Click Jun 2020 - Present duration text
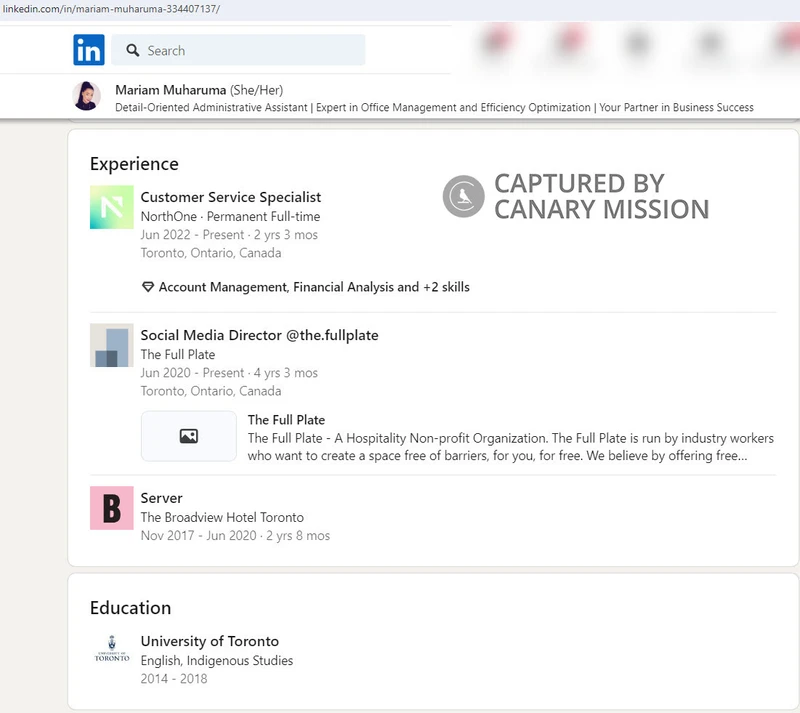Screen dimensions: 800x713 229,373
